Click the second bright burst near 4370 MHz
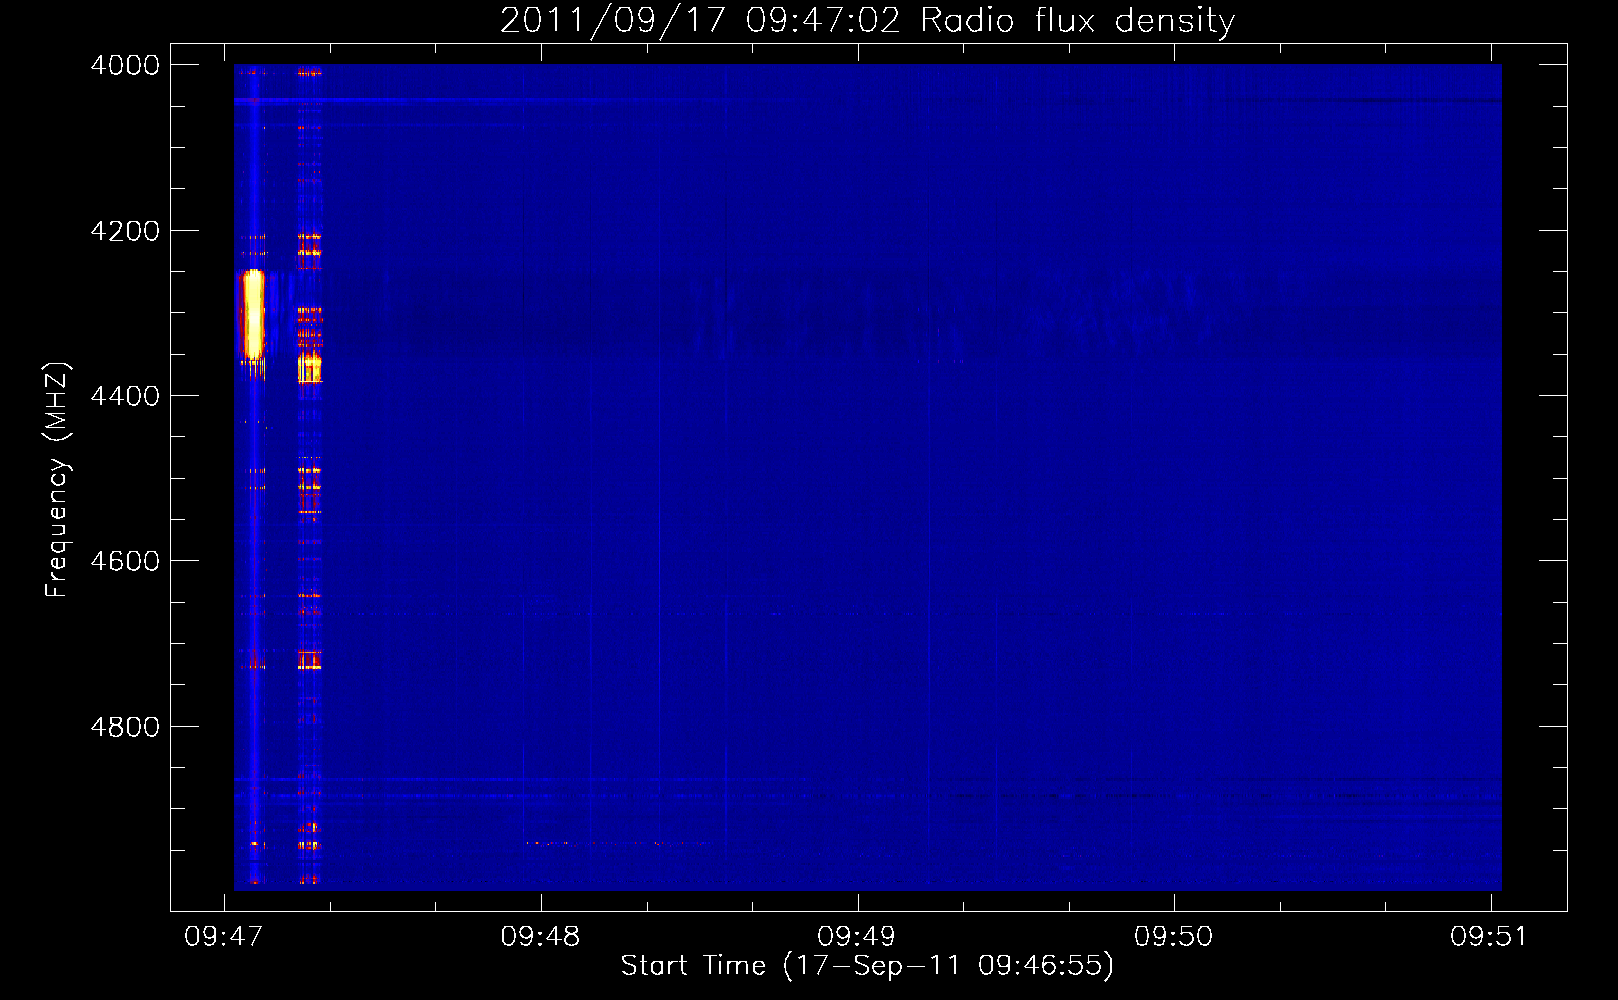 coord(310,368)
